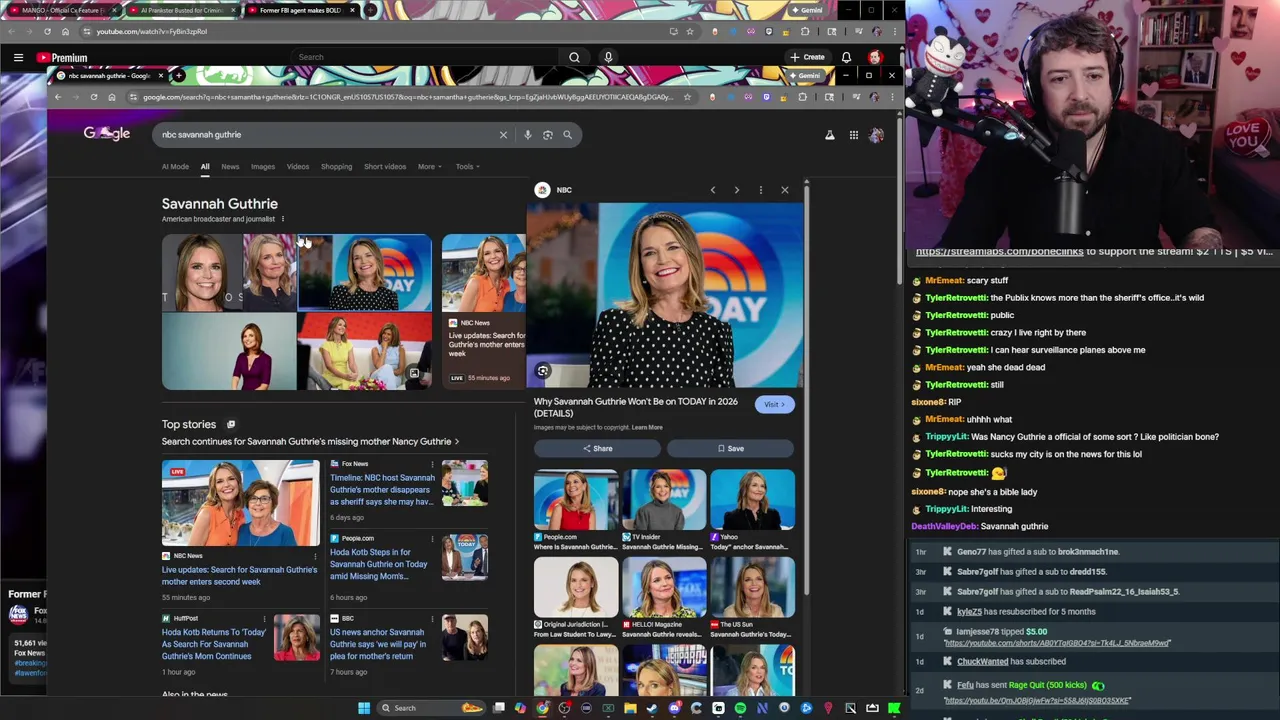Open BBC US news anchor article link
This screenshot has width=1280, height=720.
pyautogui.click(x=378, y=644)
